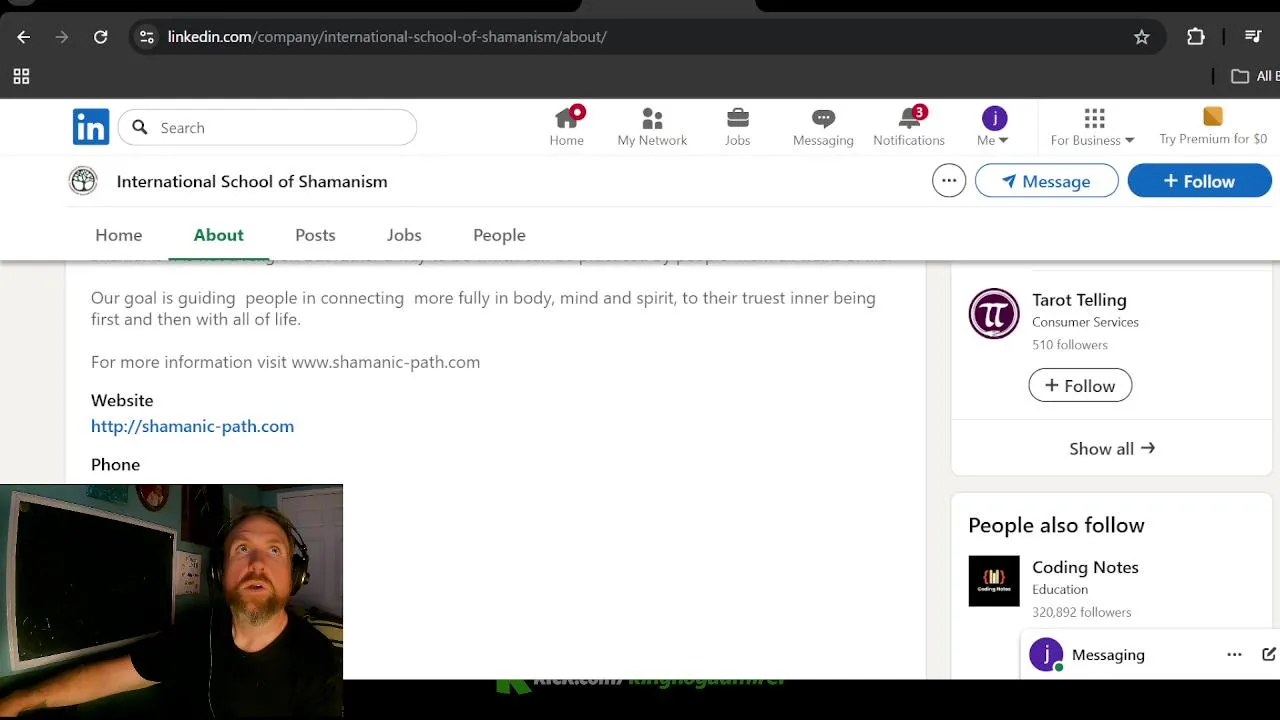Image resolution: width=1280 pixels, height=720 pixels.
Task: Open site information icon in address bar
Action: [147, 37]
